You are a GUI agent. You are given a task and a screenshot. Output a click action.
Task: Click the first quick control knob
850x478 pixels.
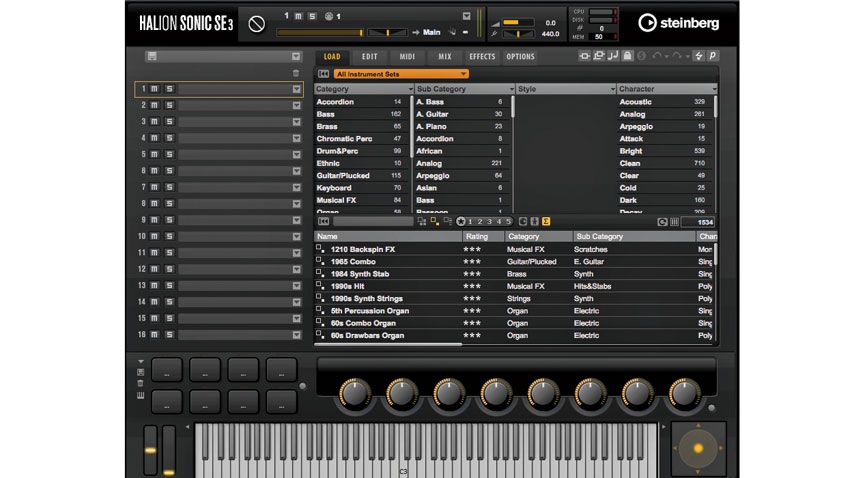pyautogui.click(x=355, y=393)
